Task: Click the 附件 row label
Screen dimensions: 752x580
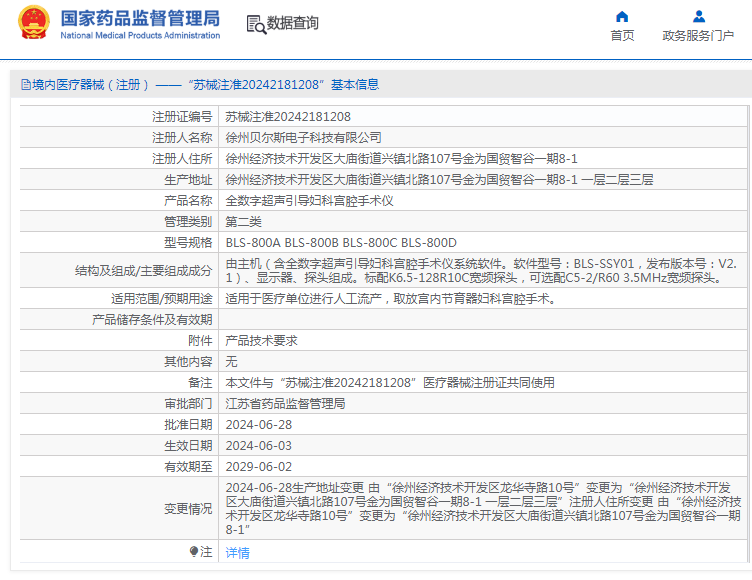Action: (x=200, y=341)
